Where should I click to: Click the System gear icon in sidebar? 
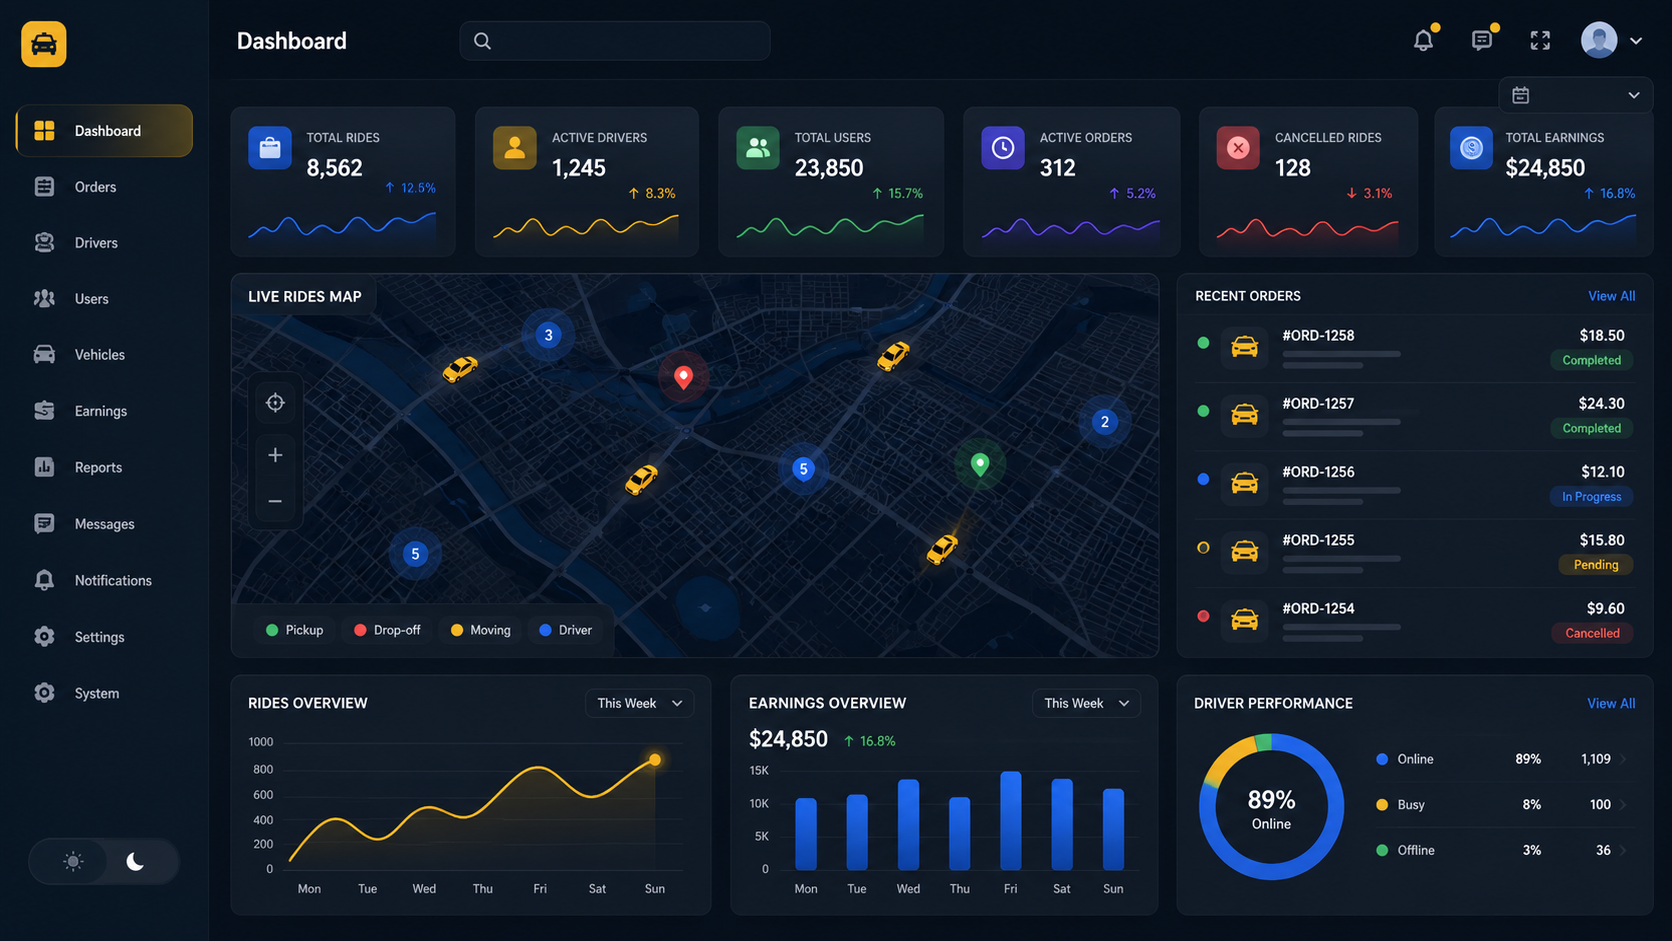pos(44,693)
